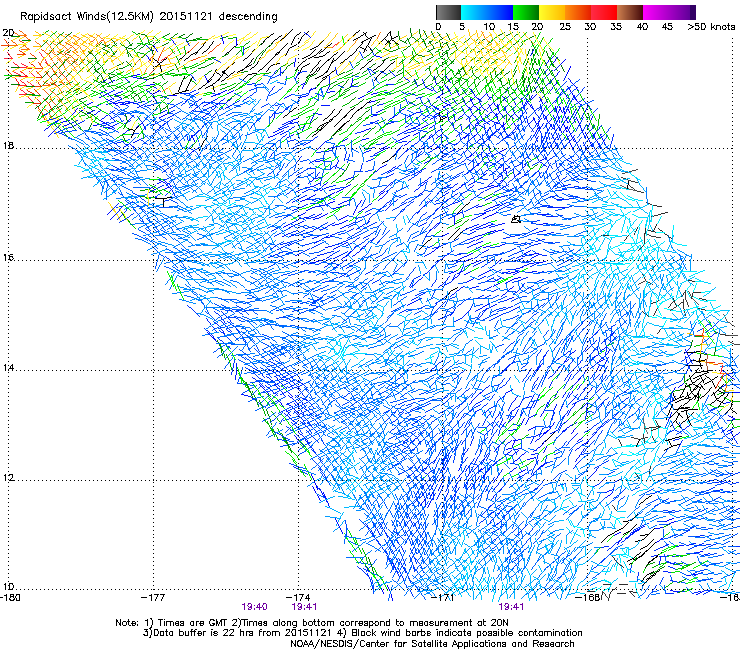This screenshot has height=650, width=740.
Task: Click the '>50 knots' legend label
Action: click(711, 26)
